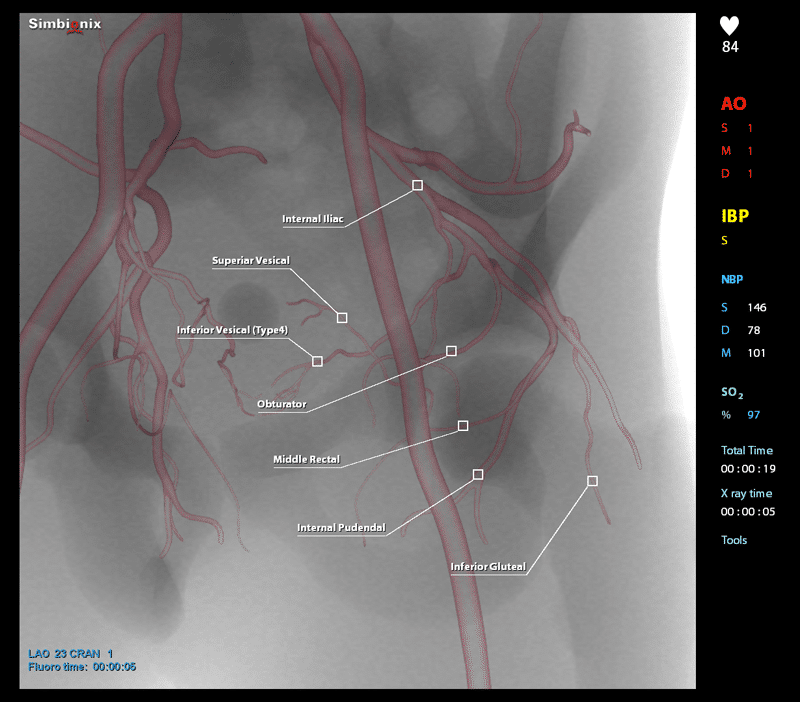Click the total time value 00:00:19
The height and width of the screenshot is (702, 800).
click(748, 469)
